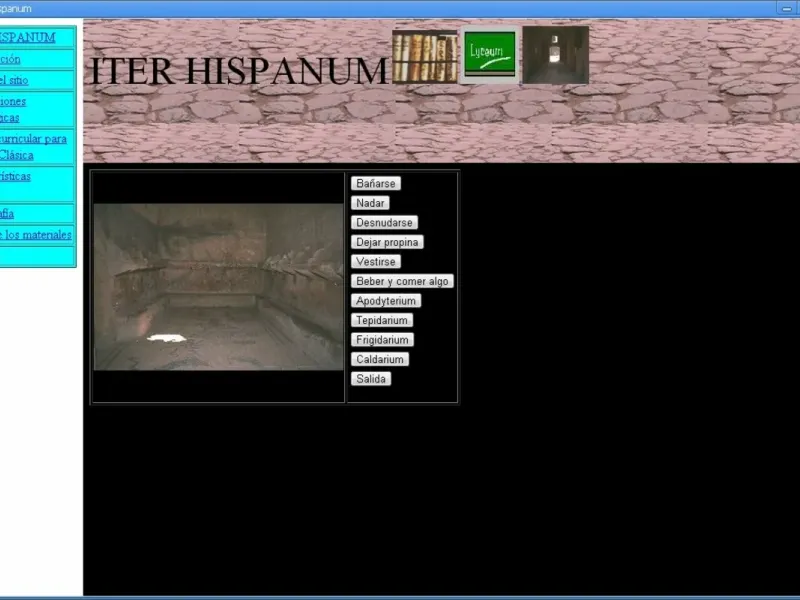Image resolution: width=800 pixels, height=600 pixels.
Task: Select the Desnudarse action button
Action: [384, 222]
